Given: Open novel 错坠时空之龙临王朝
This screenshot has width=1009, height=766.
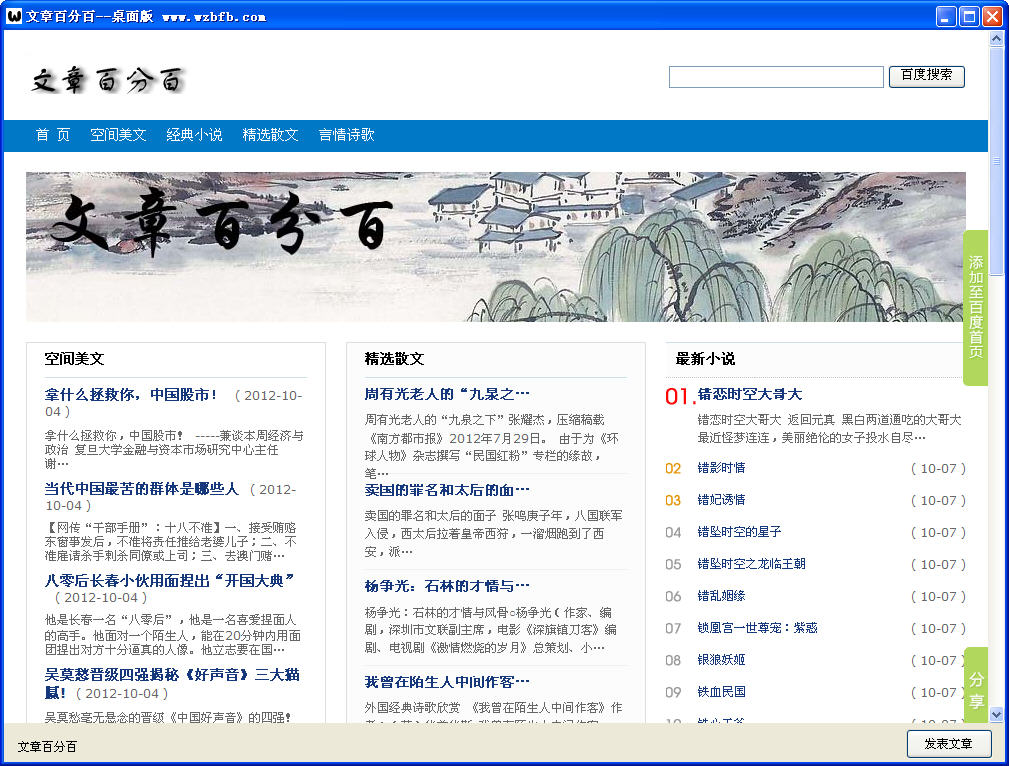Looking at the screenshot, I should pyautogui.click(x=752, y=564).
